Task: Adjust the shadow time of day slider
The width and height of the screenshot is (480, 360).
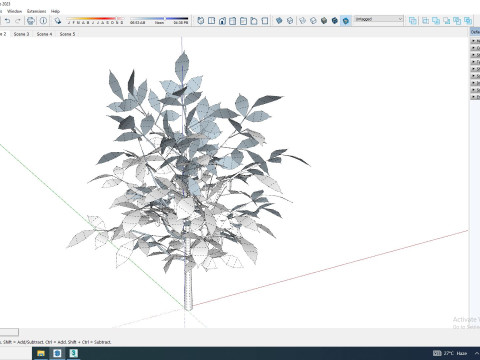Action: point(159,19)
